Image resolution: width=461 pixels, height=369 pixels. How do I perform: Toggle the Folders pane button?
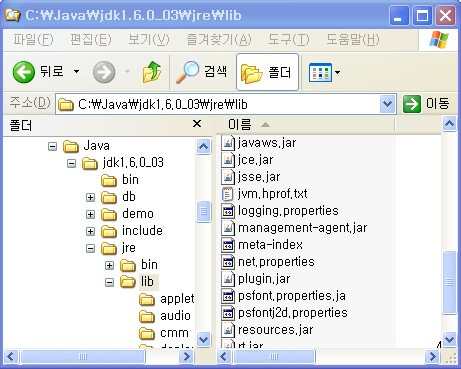[267, 72]
